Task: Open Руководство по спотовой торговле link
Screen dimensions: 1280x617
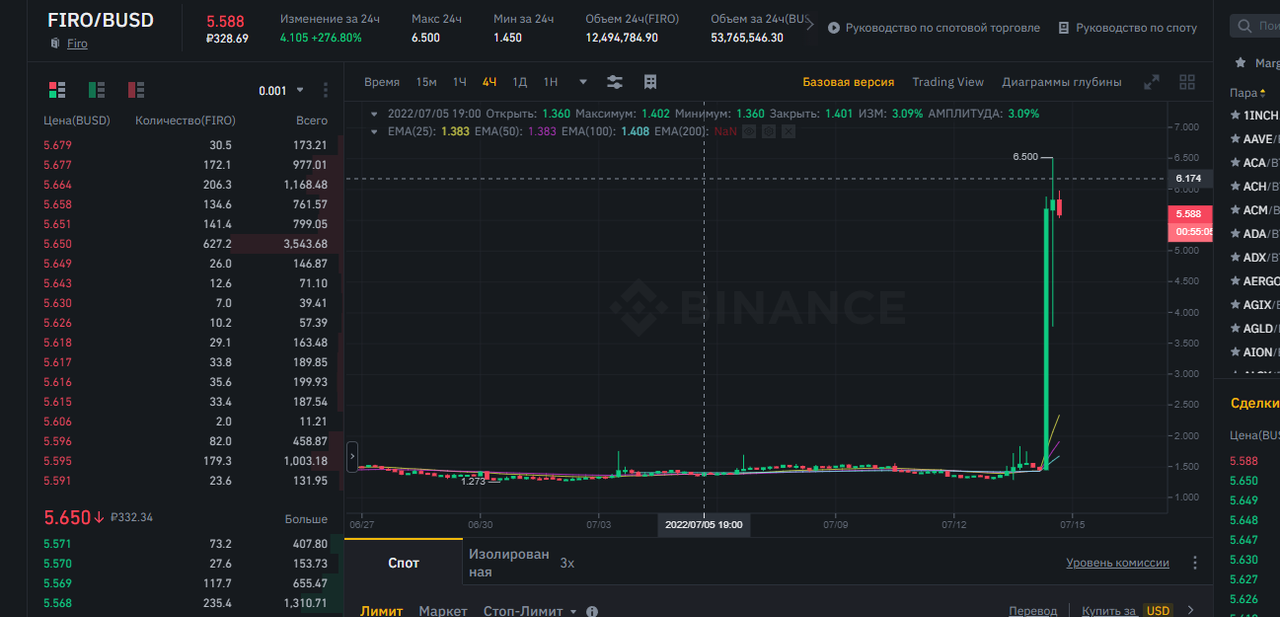Action: (943, 28)
